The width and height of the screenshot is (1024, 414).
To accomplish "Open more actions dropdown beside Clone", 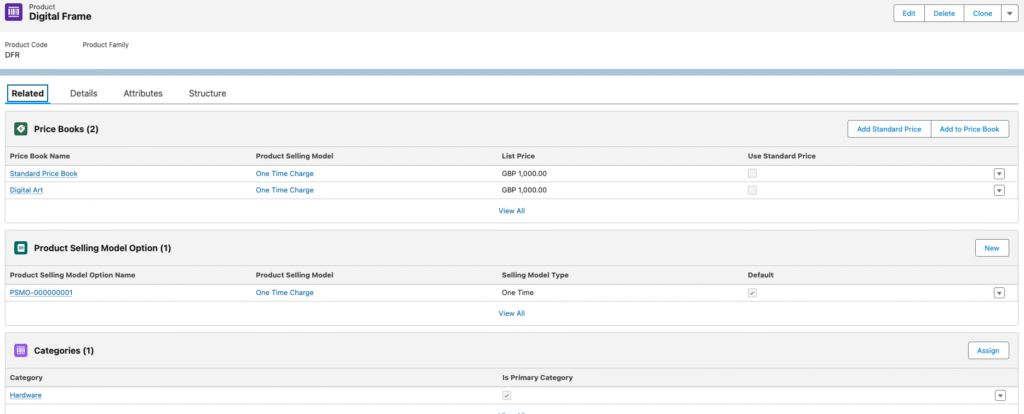I will click(1008, 13).
